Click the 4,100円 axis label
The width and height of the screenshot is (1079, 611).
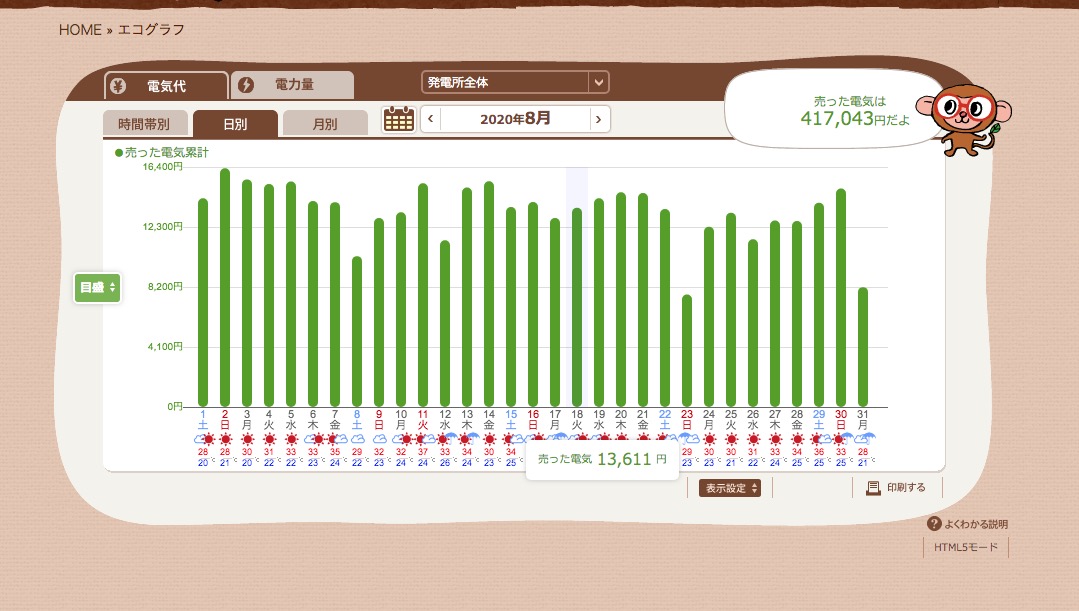tap(165, 346)
